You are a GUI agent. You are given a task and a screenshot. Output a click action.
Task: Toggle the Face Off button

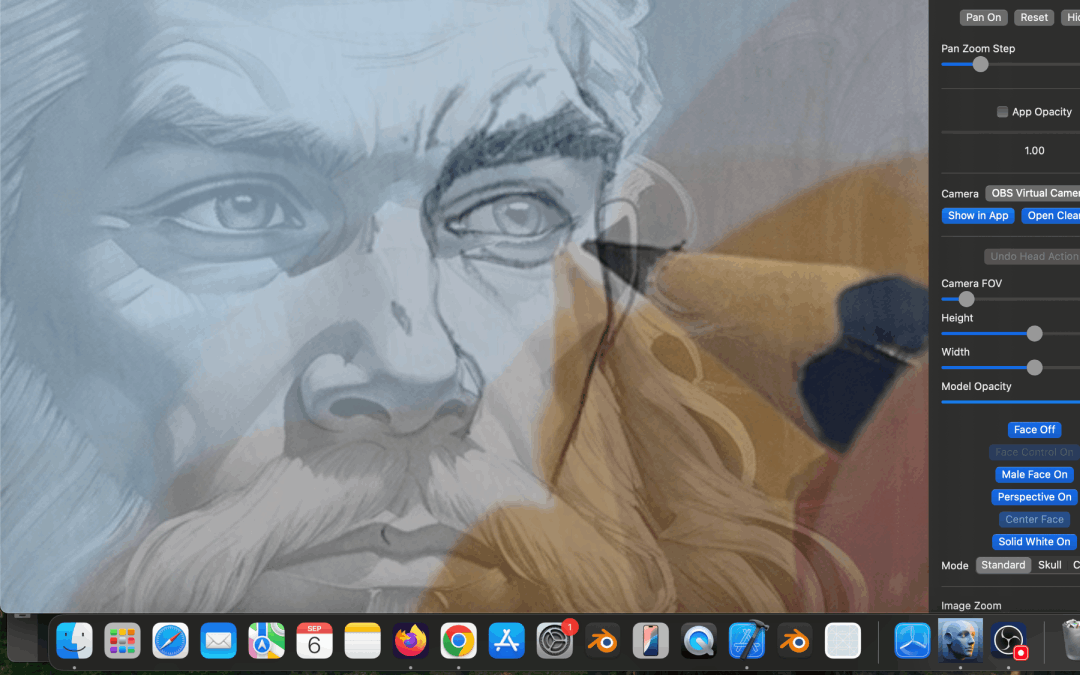(x=1034, y=430)
